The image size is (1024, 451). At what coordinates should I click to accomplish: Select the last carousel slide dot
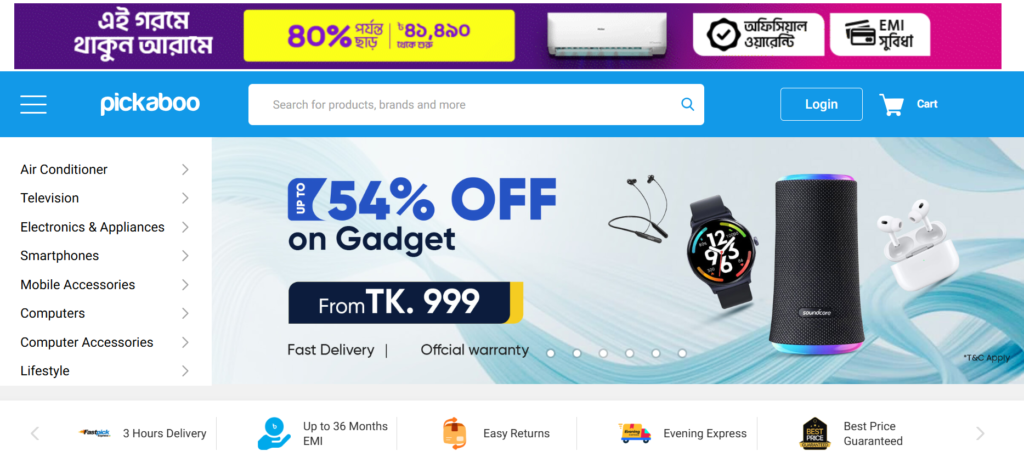[x=682, y=353]
